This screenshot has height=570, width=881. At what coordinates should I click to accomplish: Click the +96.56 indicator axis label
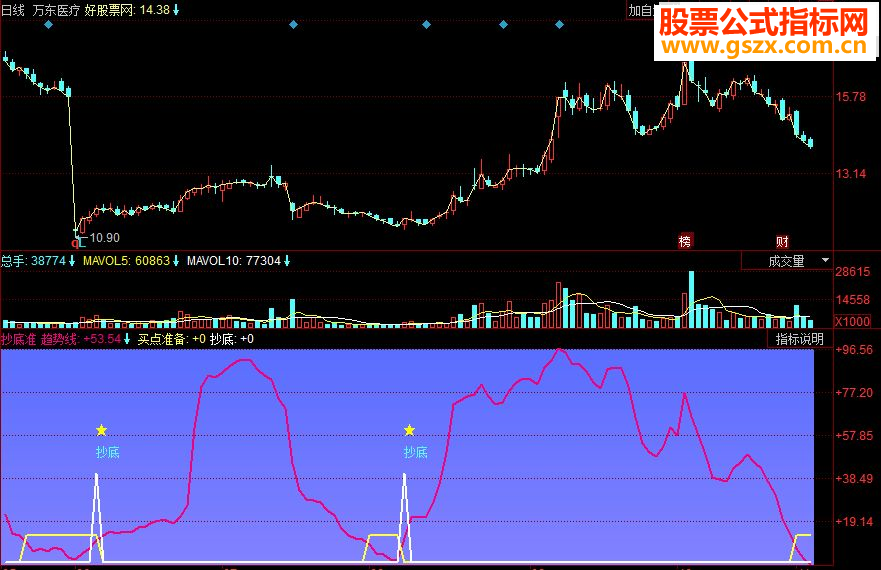coord(854,350)
